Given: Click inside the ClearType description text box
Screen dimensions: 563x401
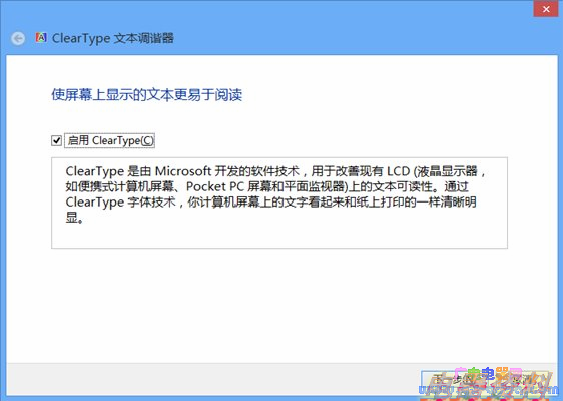Looking at the screenshot, I should click(279, 203).
